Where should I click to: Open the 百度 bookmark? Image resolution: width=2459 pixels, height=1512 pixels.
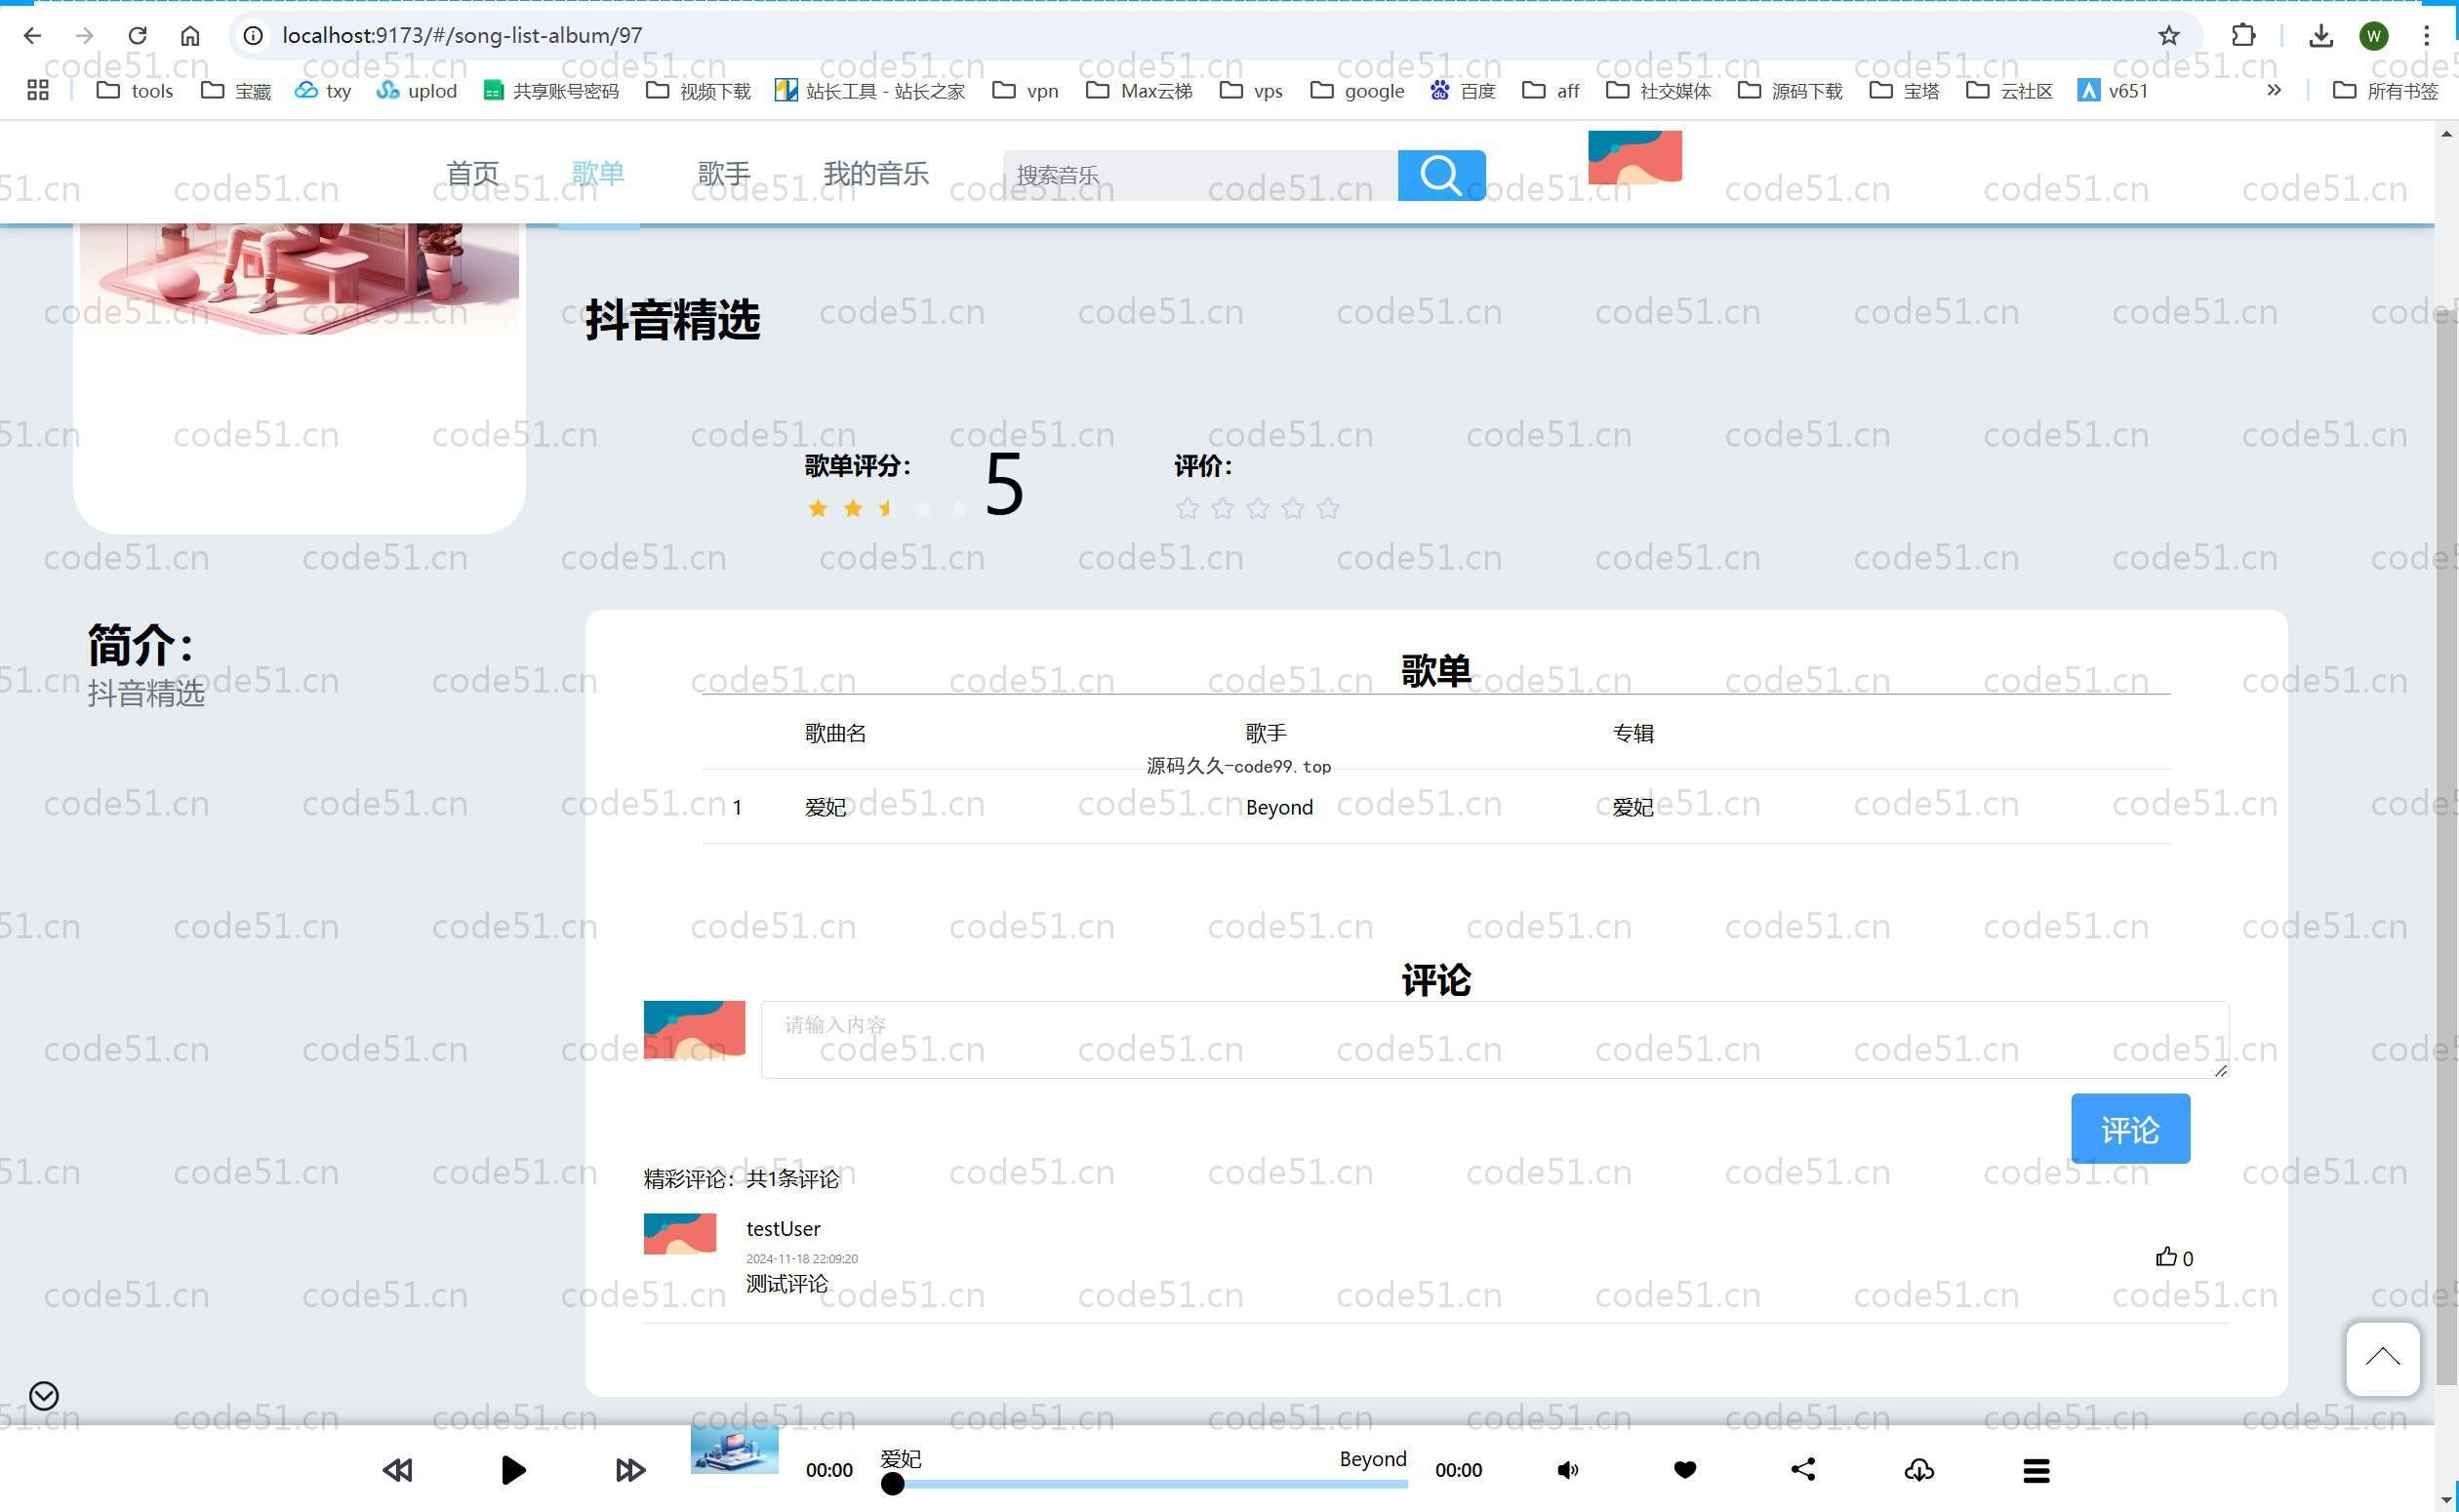(x=1462, y=90)
